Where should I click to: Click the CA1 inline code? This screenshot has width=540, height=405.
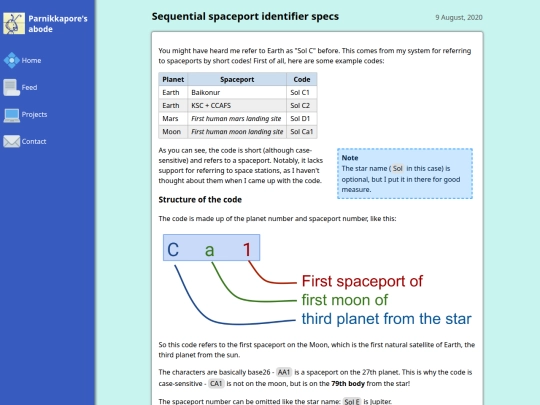(216, 384)
